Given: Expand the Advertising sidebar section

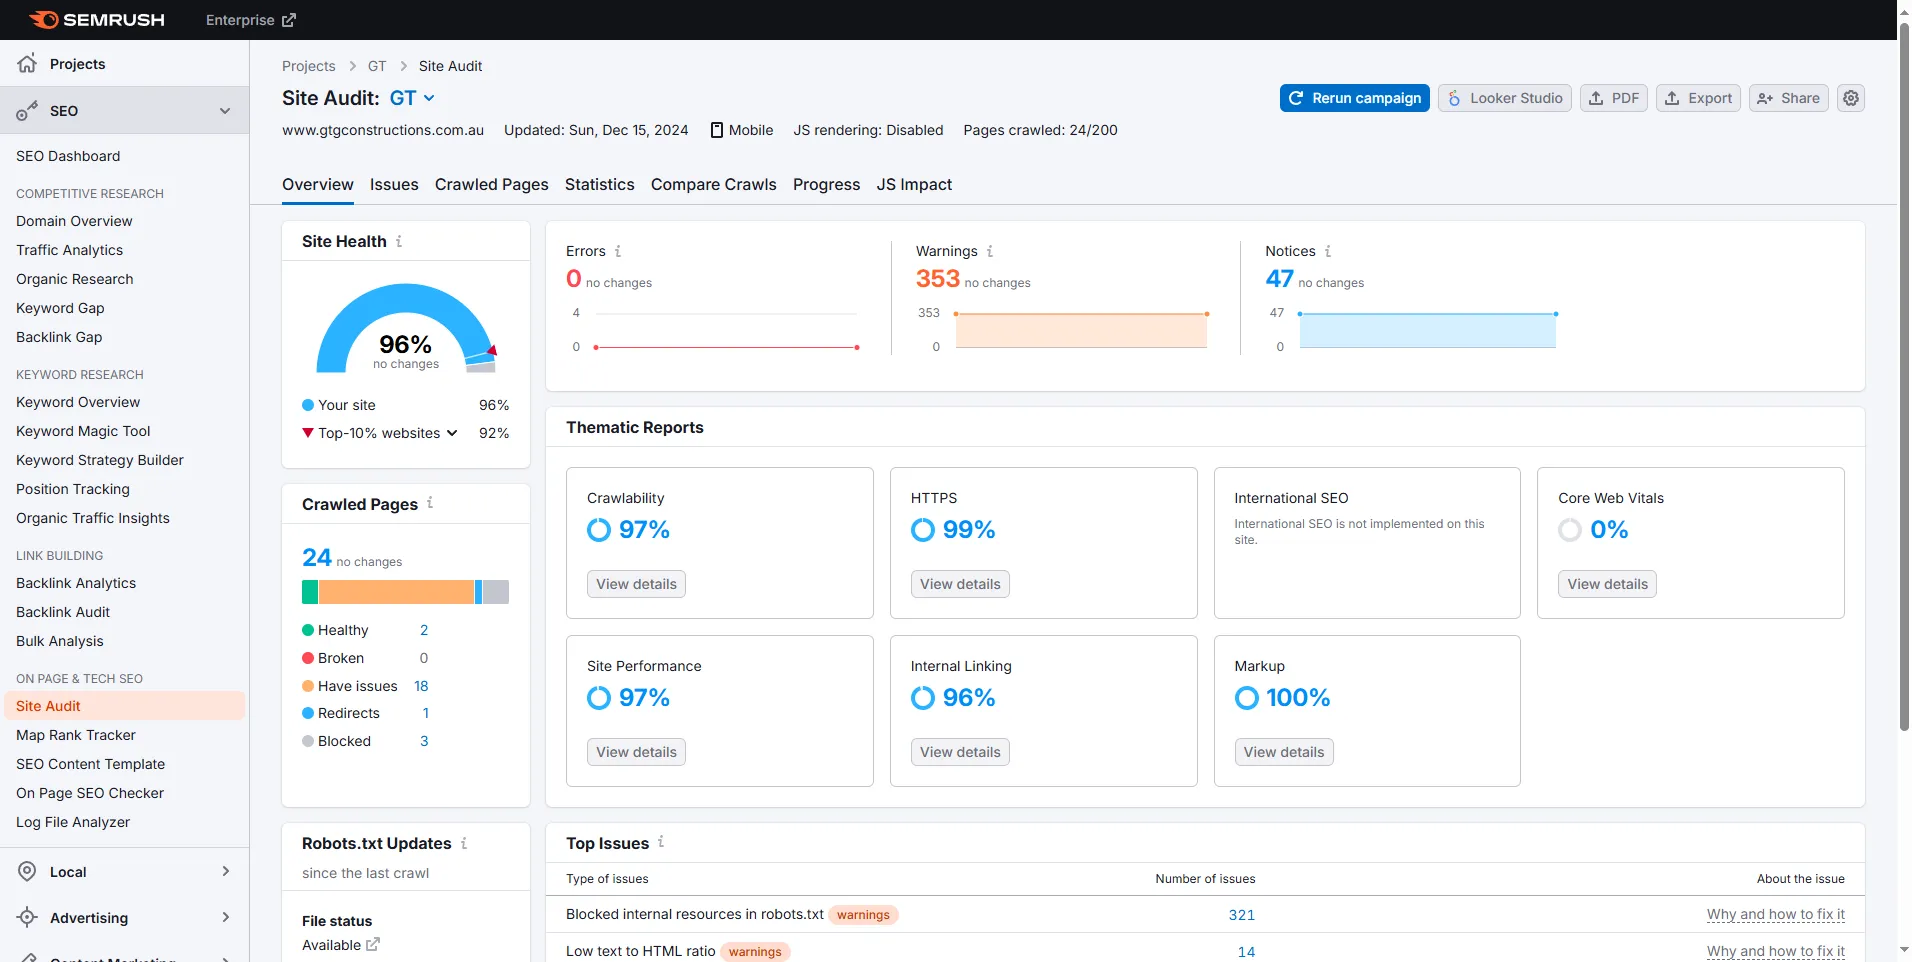Looking at the screenshot, I should pyautogui.click(x=226, y=917).
